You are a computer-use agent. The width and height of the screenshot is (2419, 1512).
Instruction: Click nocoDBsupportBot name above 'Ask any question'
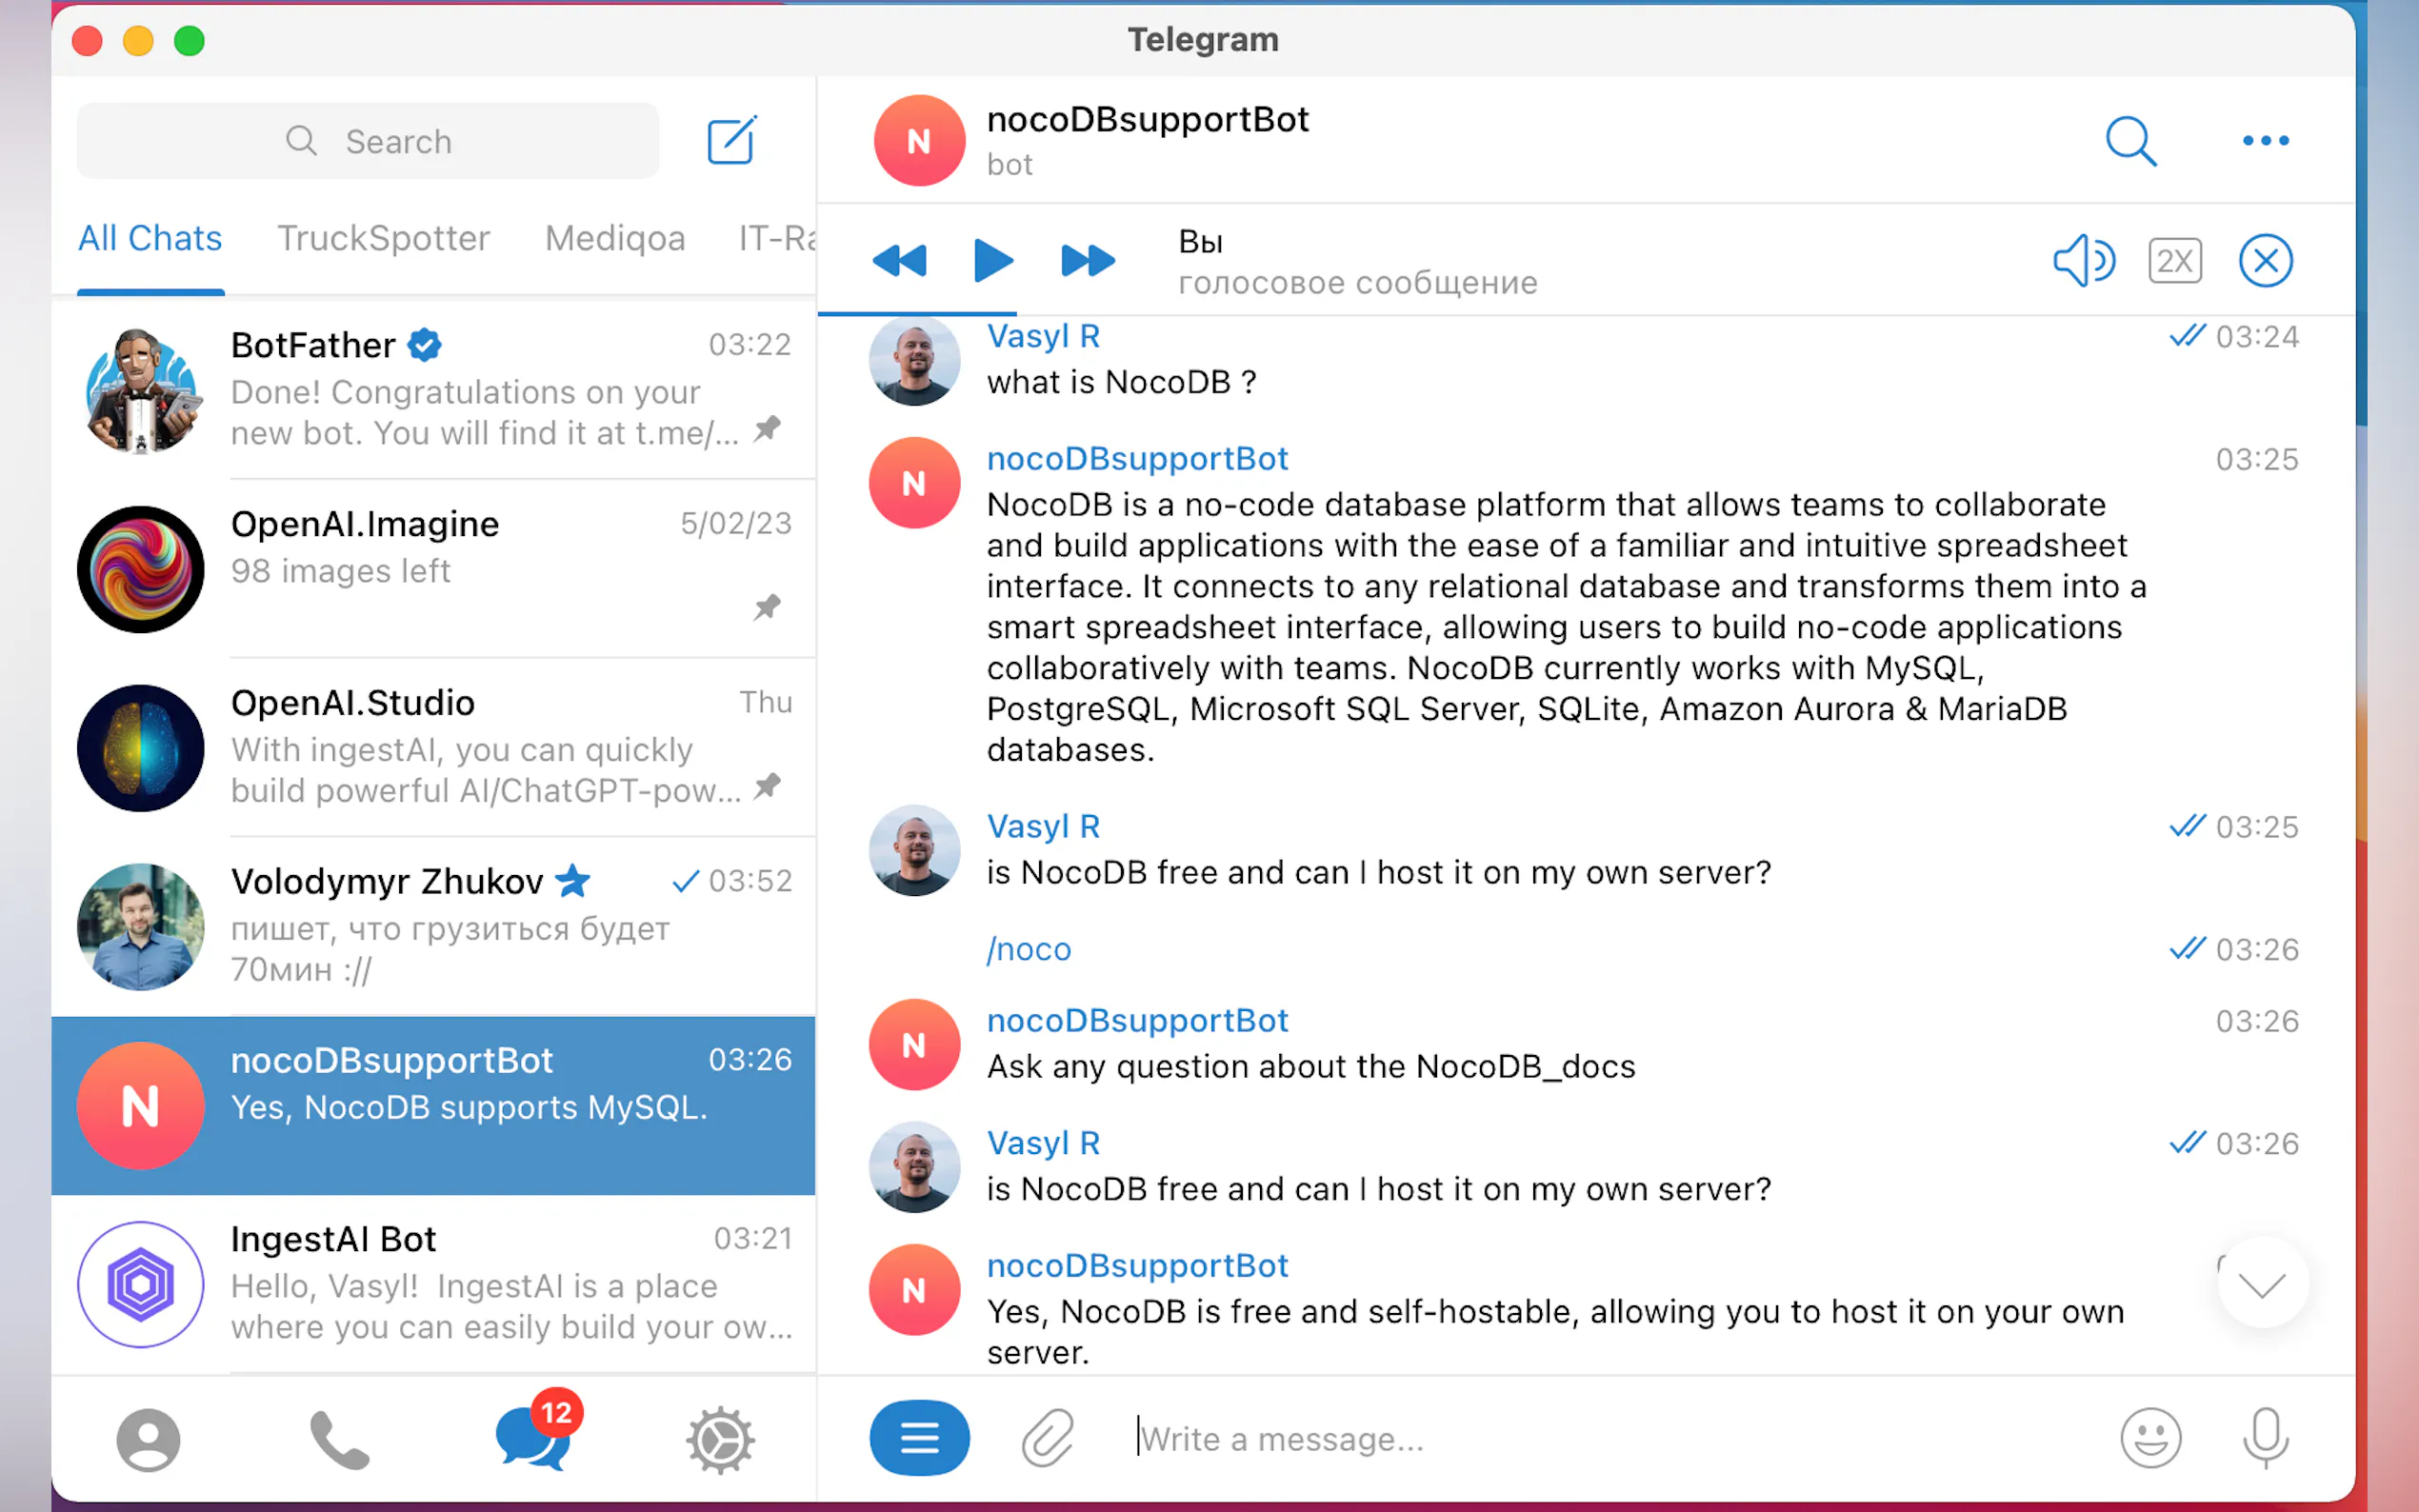click(x=1137, y=1021)
